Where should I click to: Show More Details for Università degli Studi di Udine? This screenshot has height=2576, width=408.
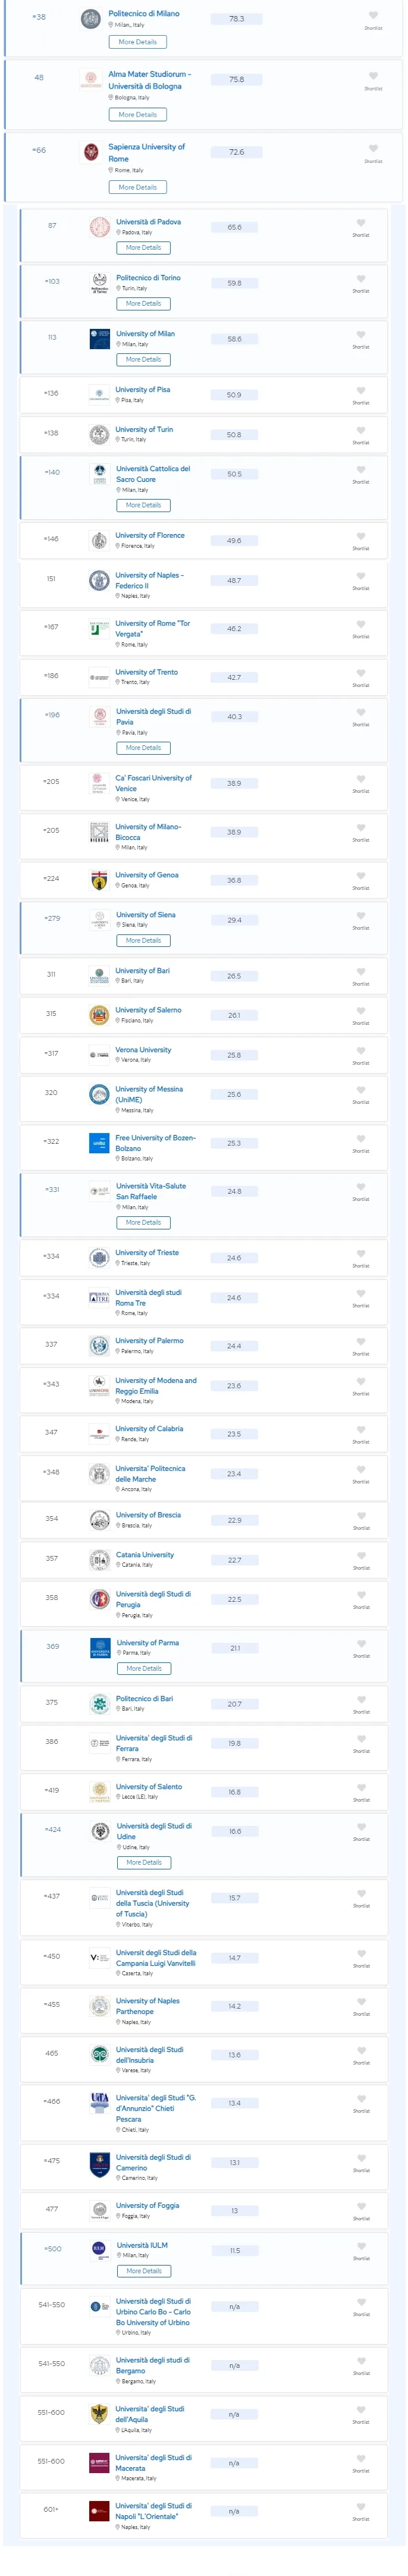(x=144, y=1862)
